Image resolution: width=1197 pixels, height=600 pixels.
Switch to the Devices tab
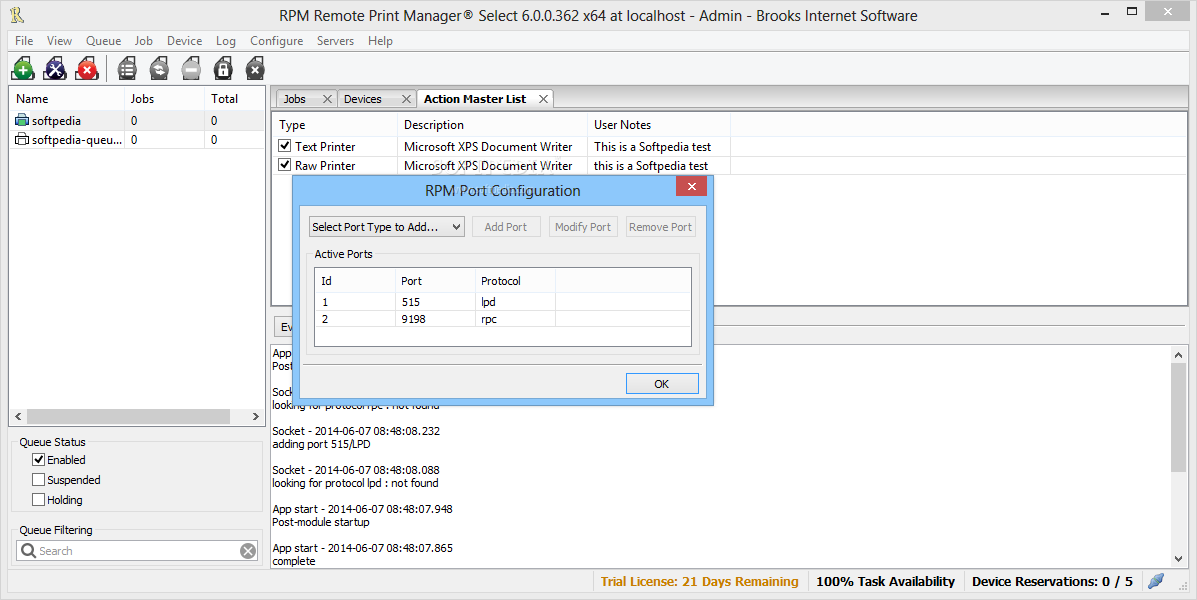click(363, 99)
